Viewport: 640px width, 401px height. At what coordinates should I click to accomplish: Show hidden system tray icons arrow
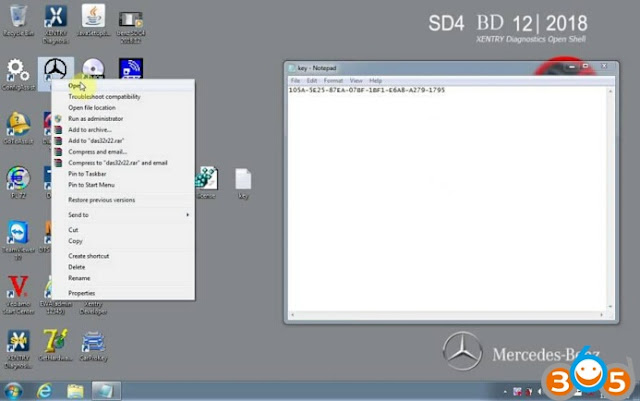[505, 392]
